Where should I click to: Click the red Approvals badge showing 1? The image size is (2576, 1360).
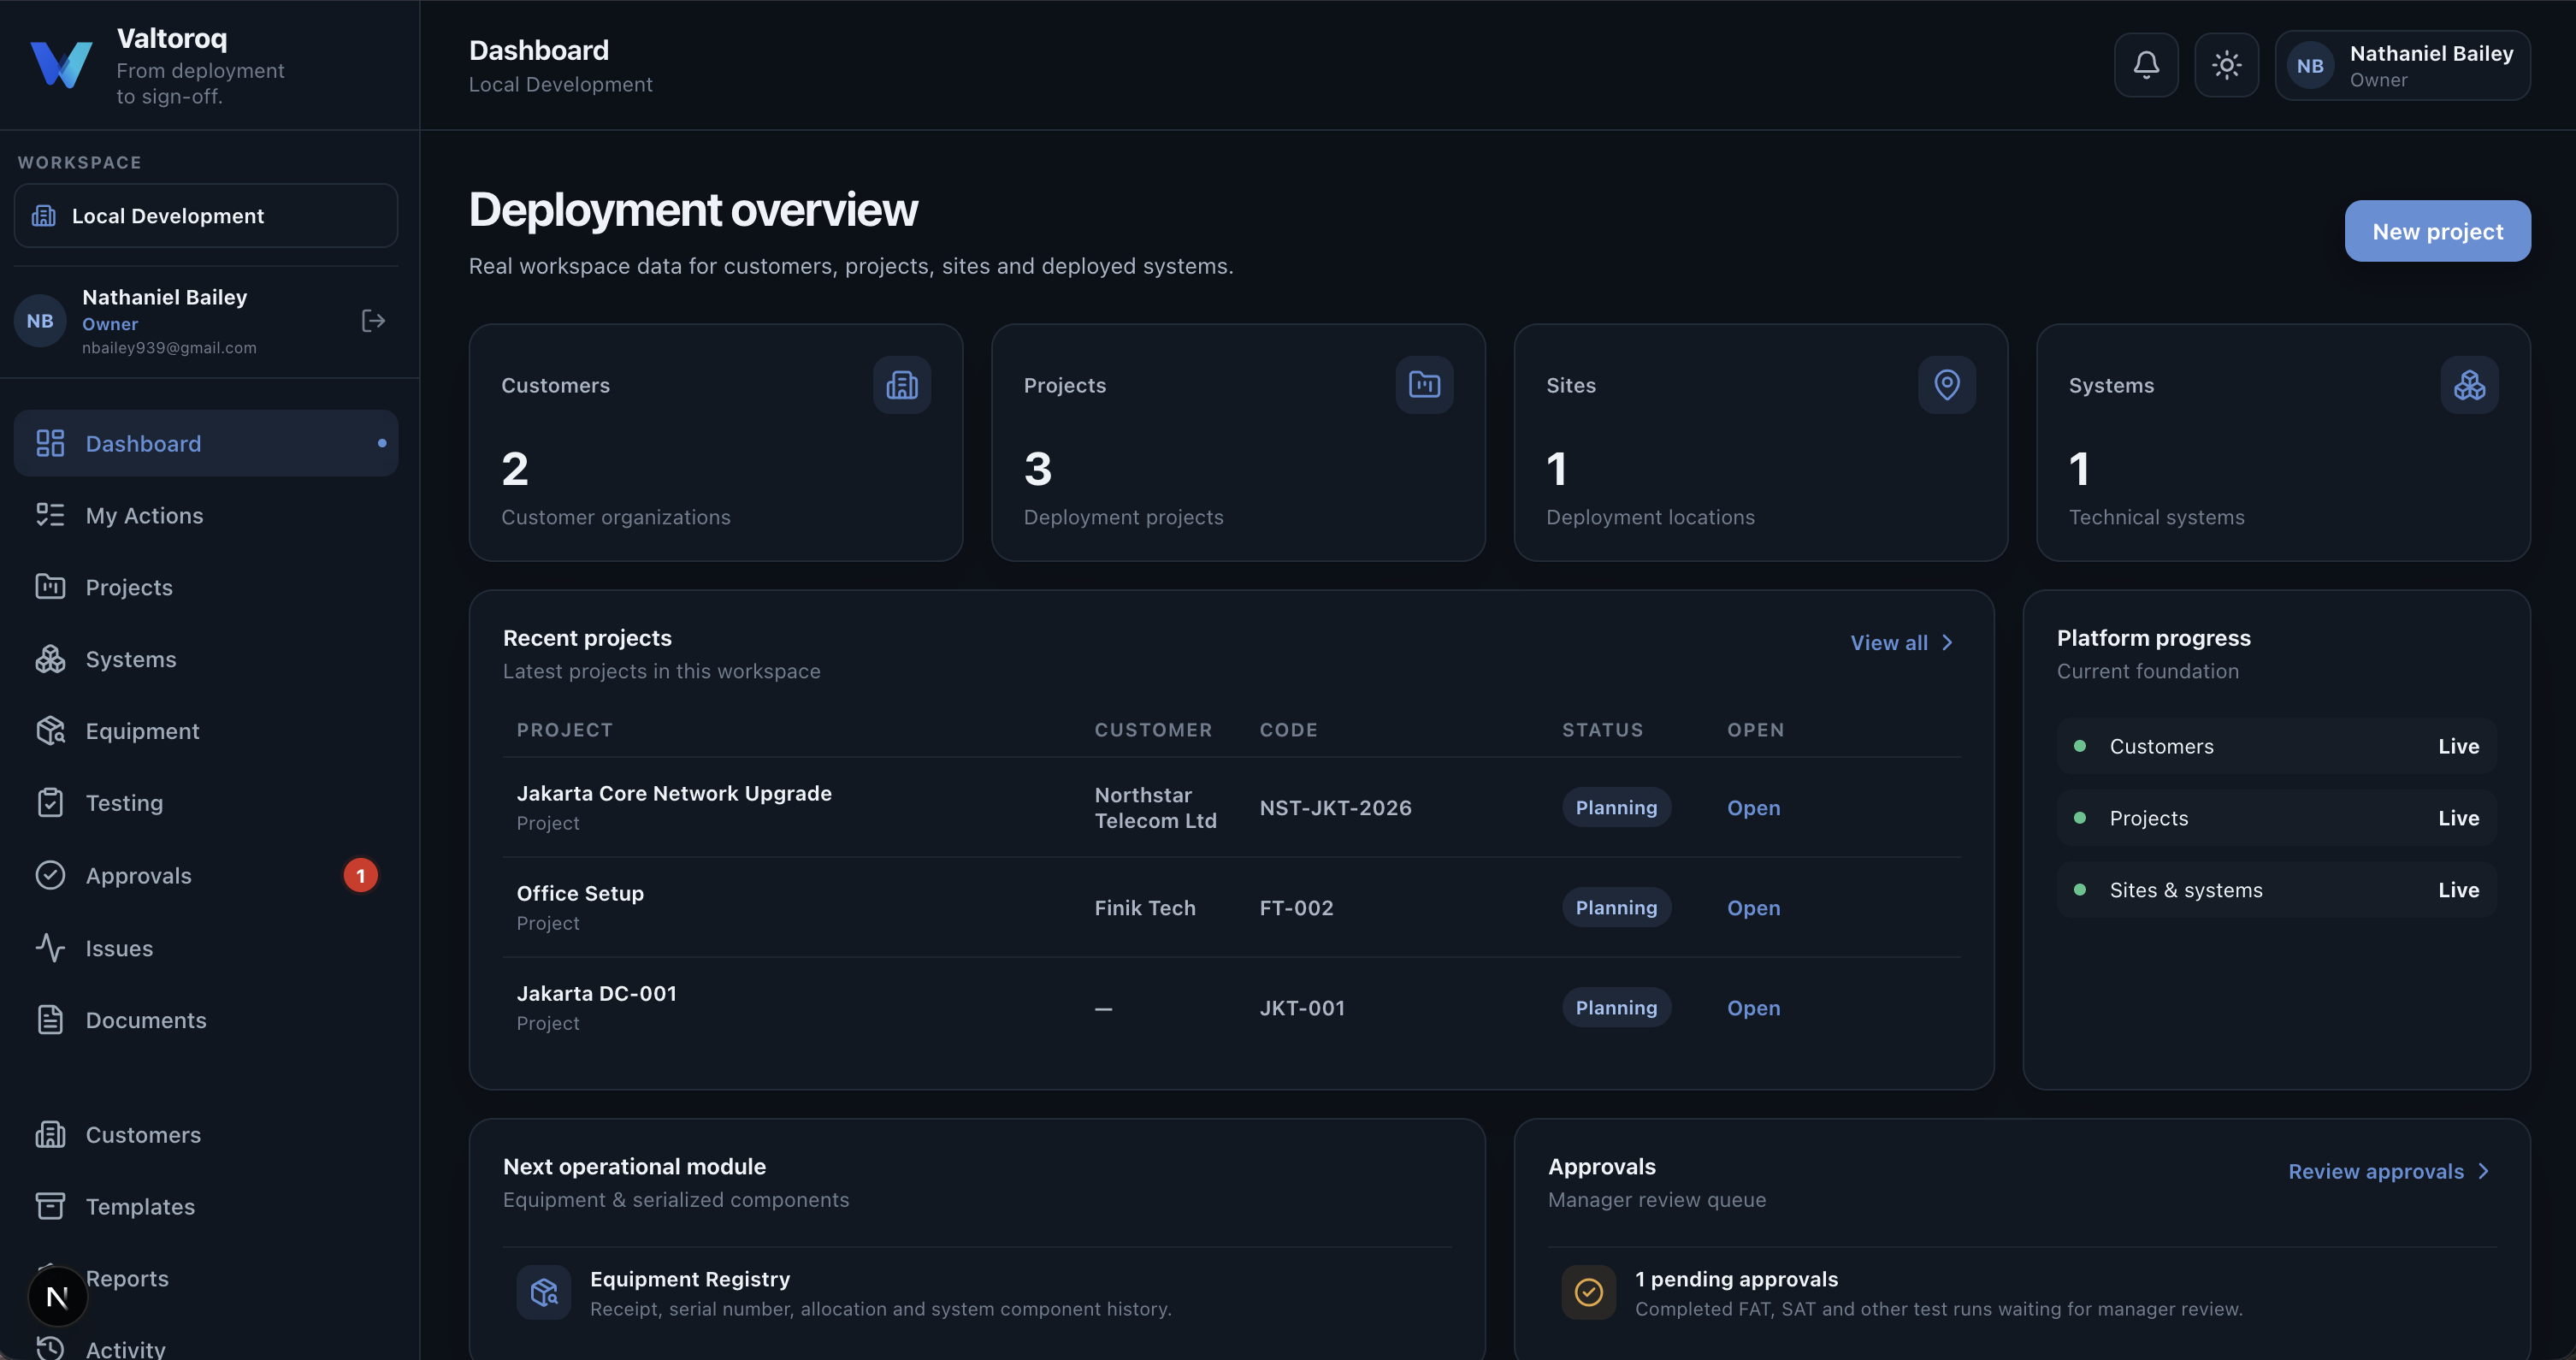click(361, 875)
